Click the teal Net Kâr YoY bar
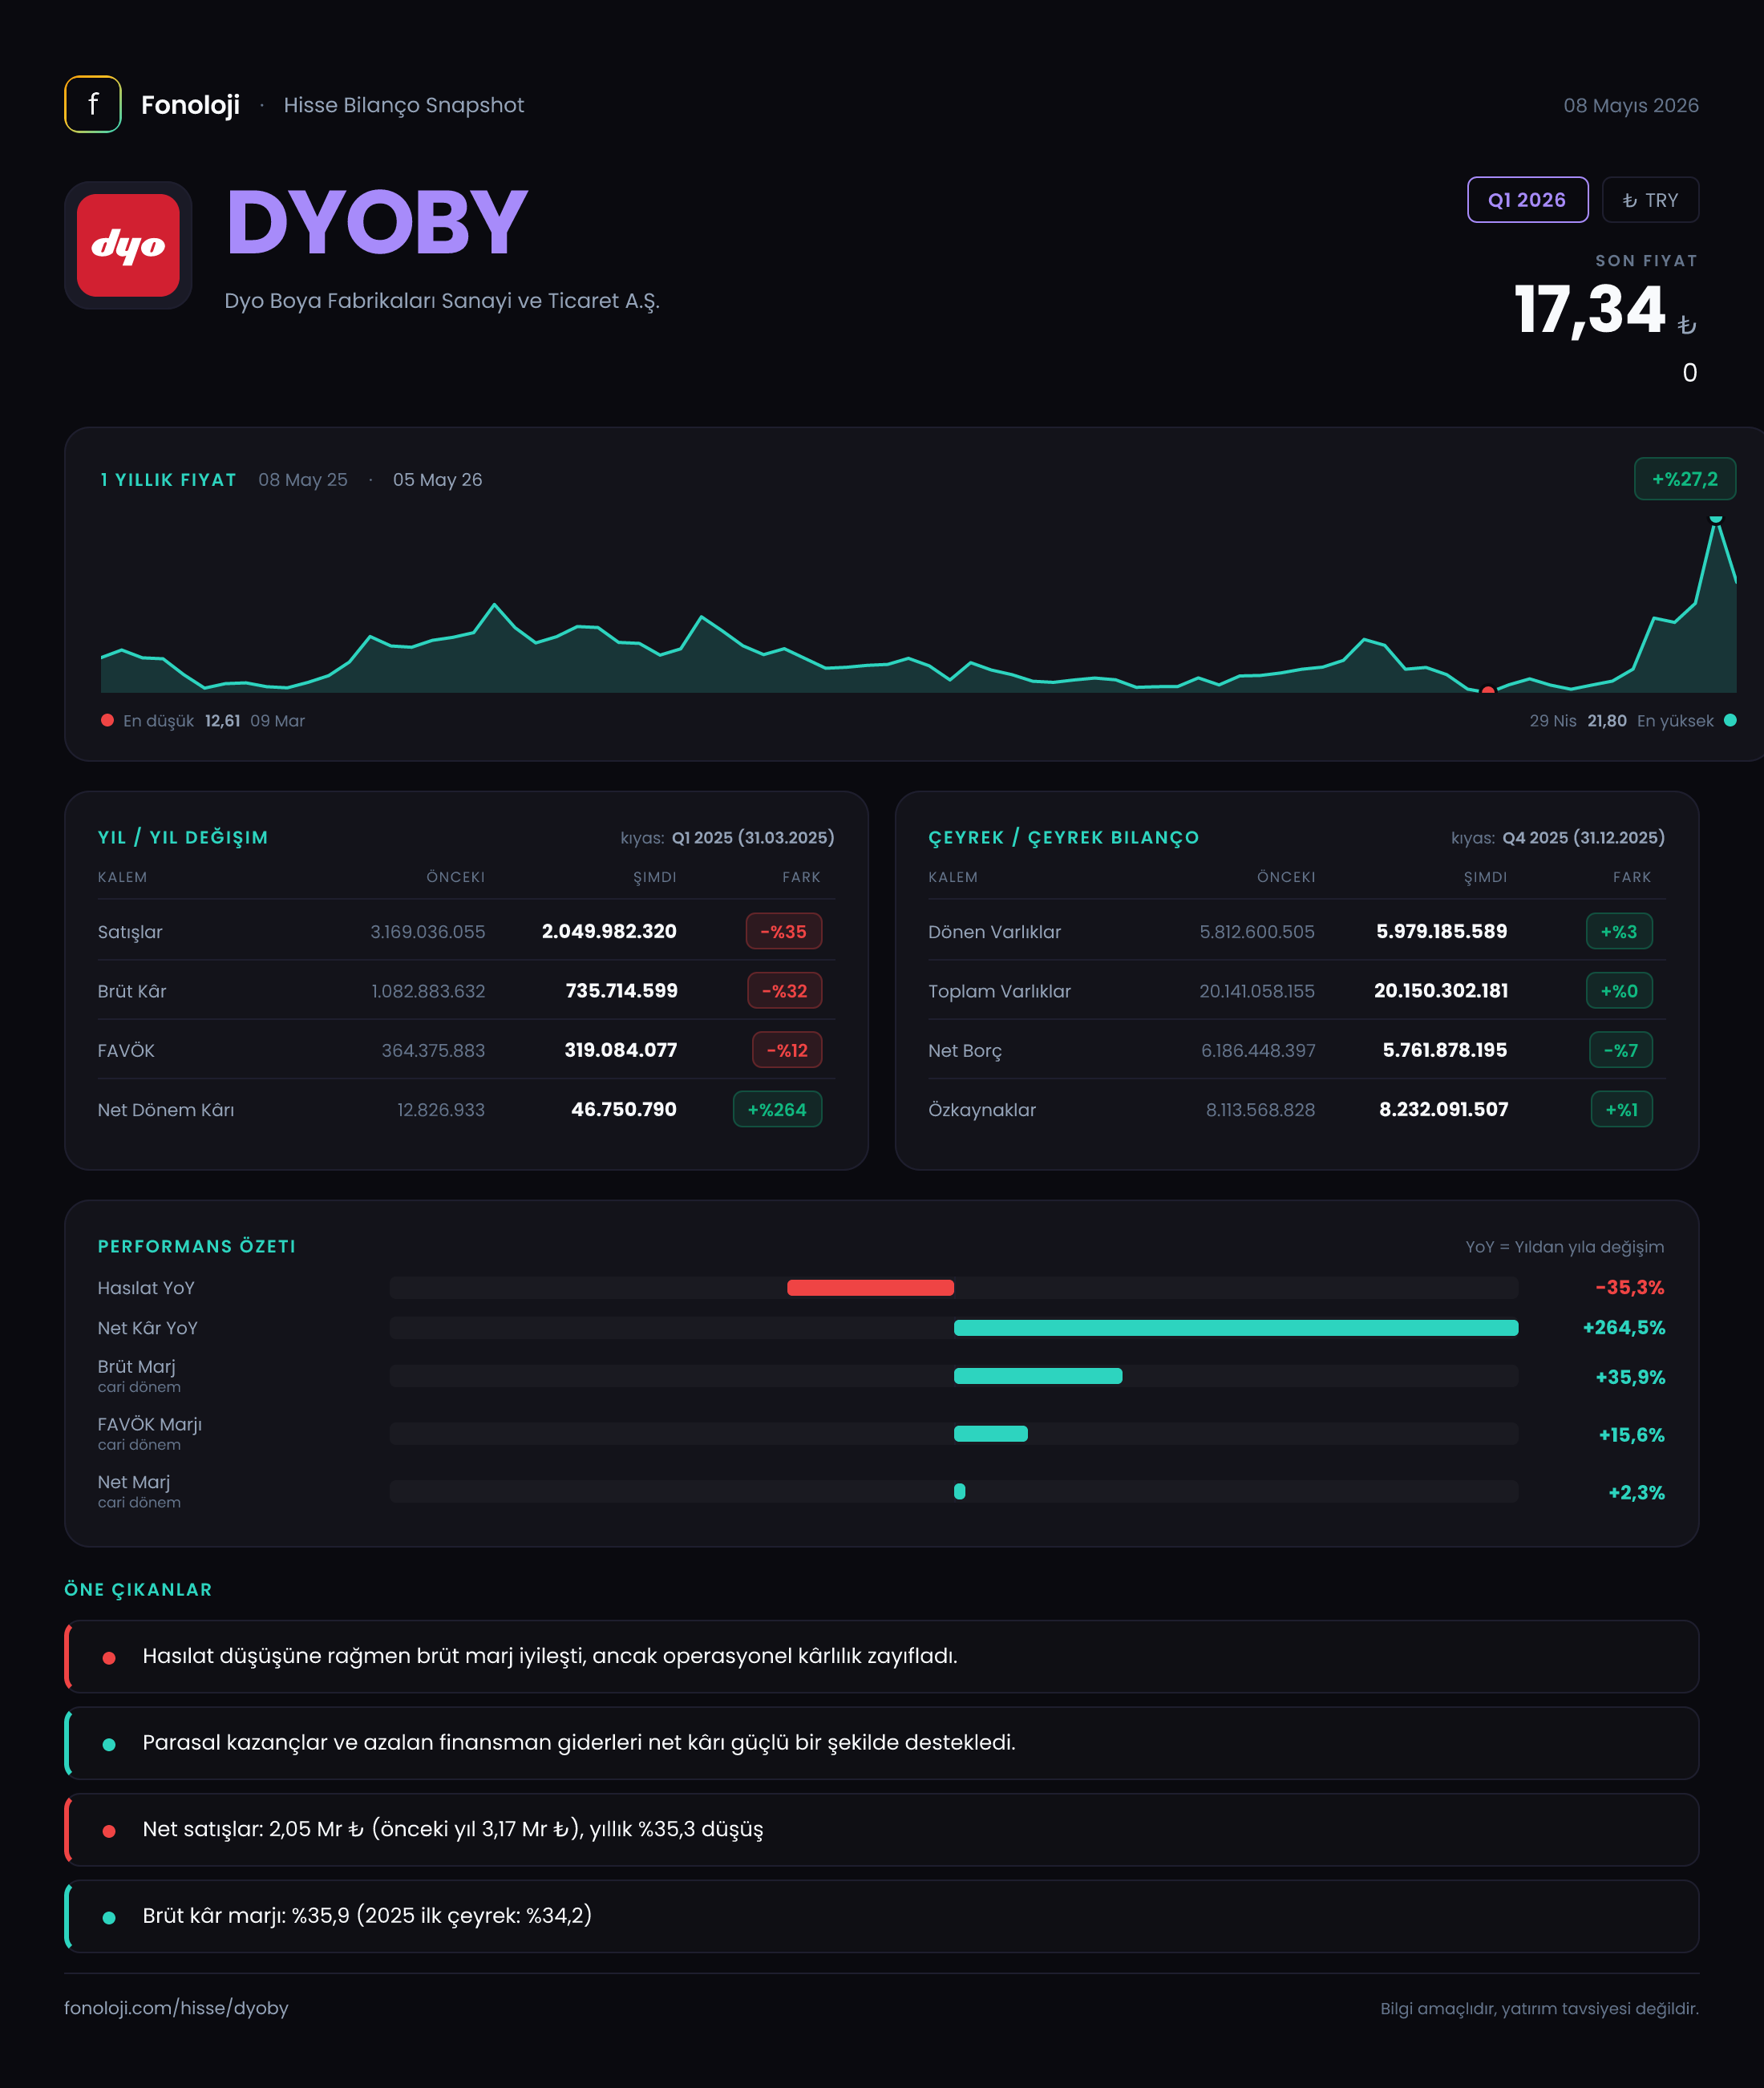 pos(1236,1328)
